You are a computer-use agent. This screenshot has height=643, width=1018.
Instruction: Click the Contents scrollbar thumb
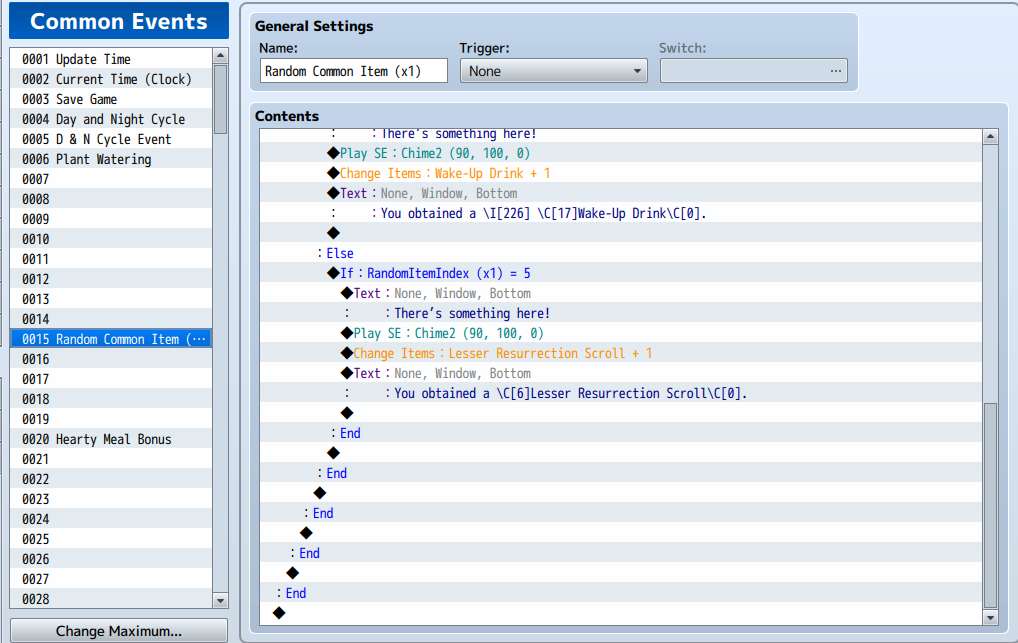pos(990,505)
